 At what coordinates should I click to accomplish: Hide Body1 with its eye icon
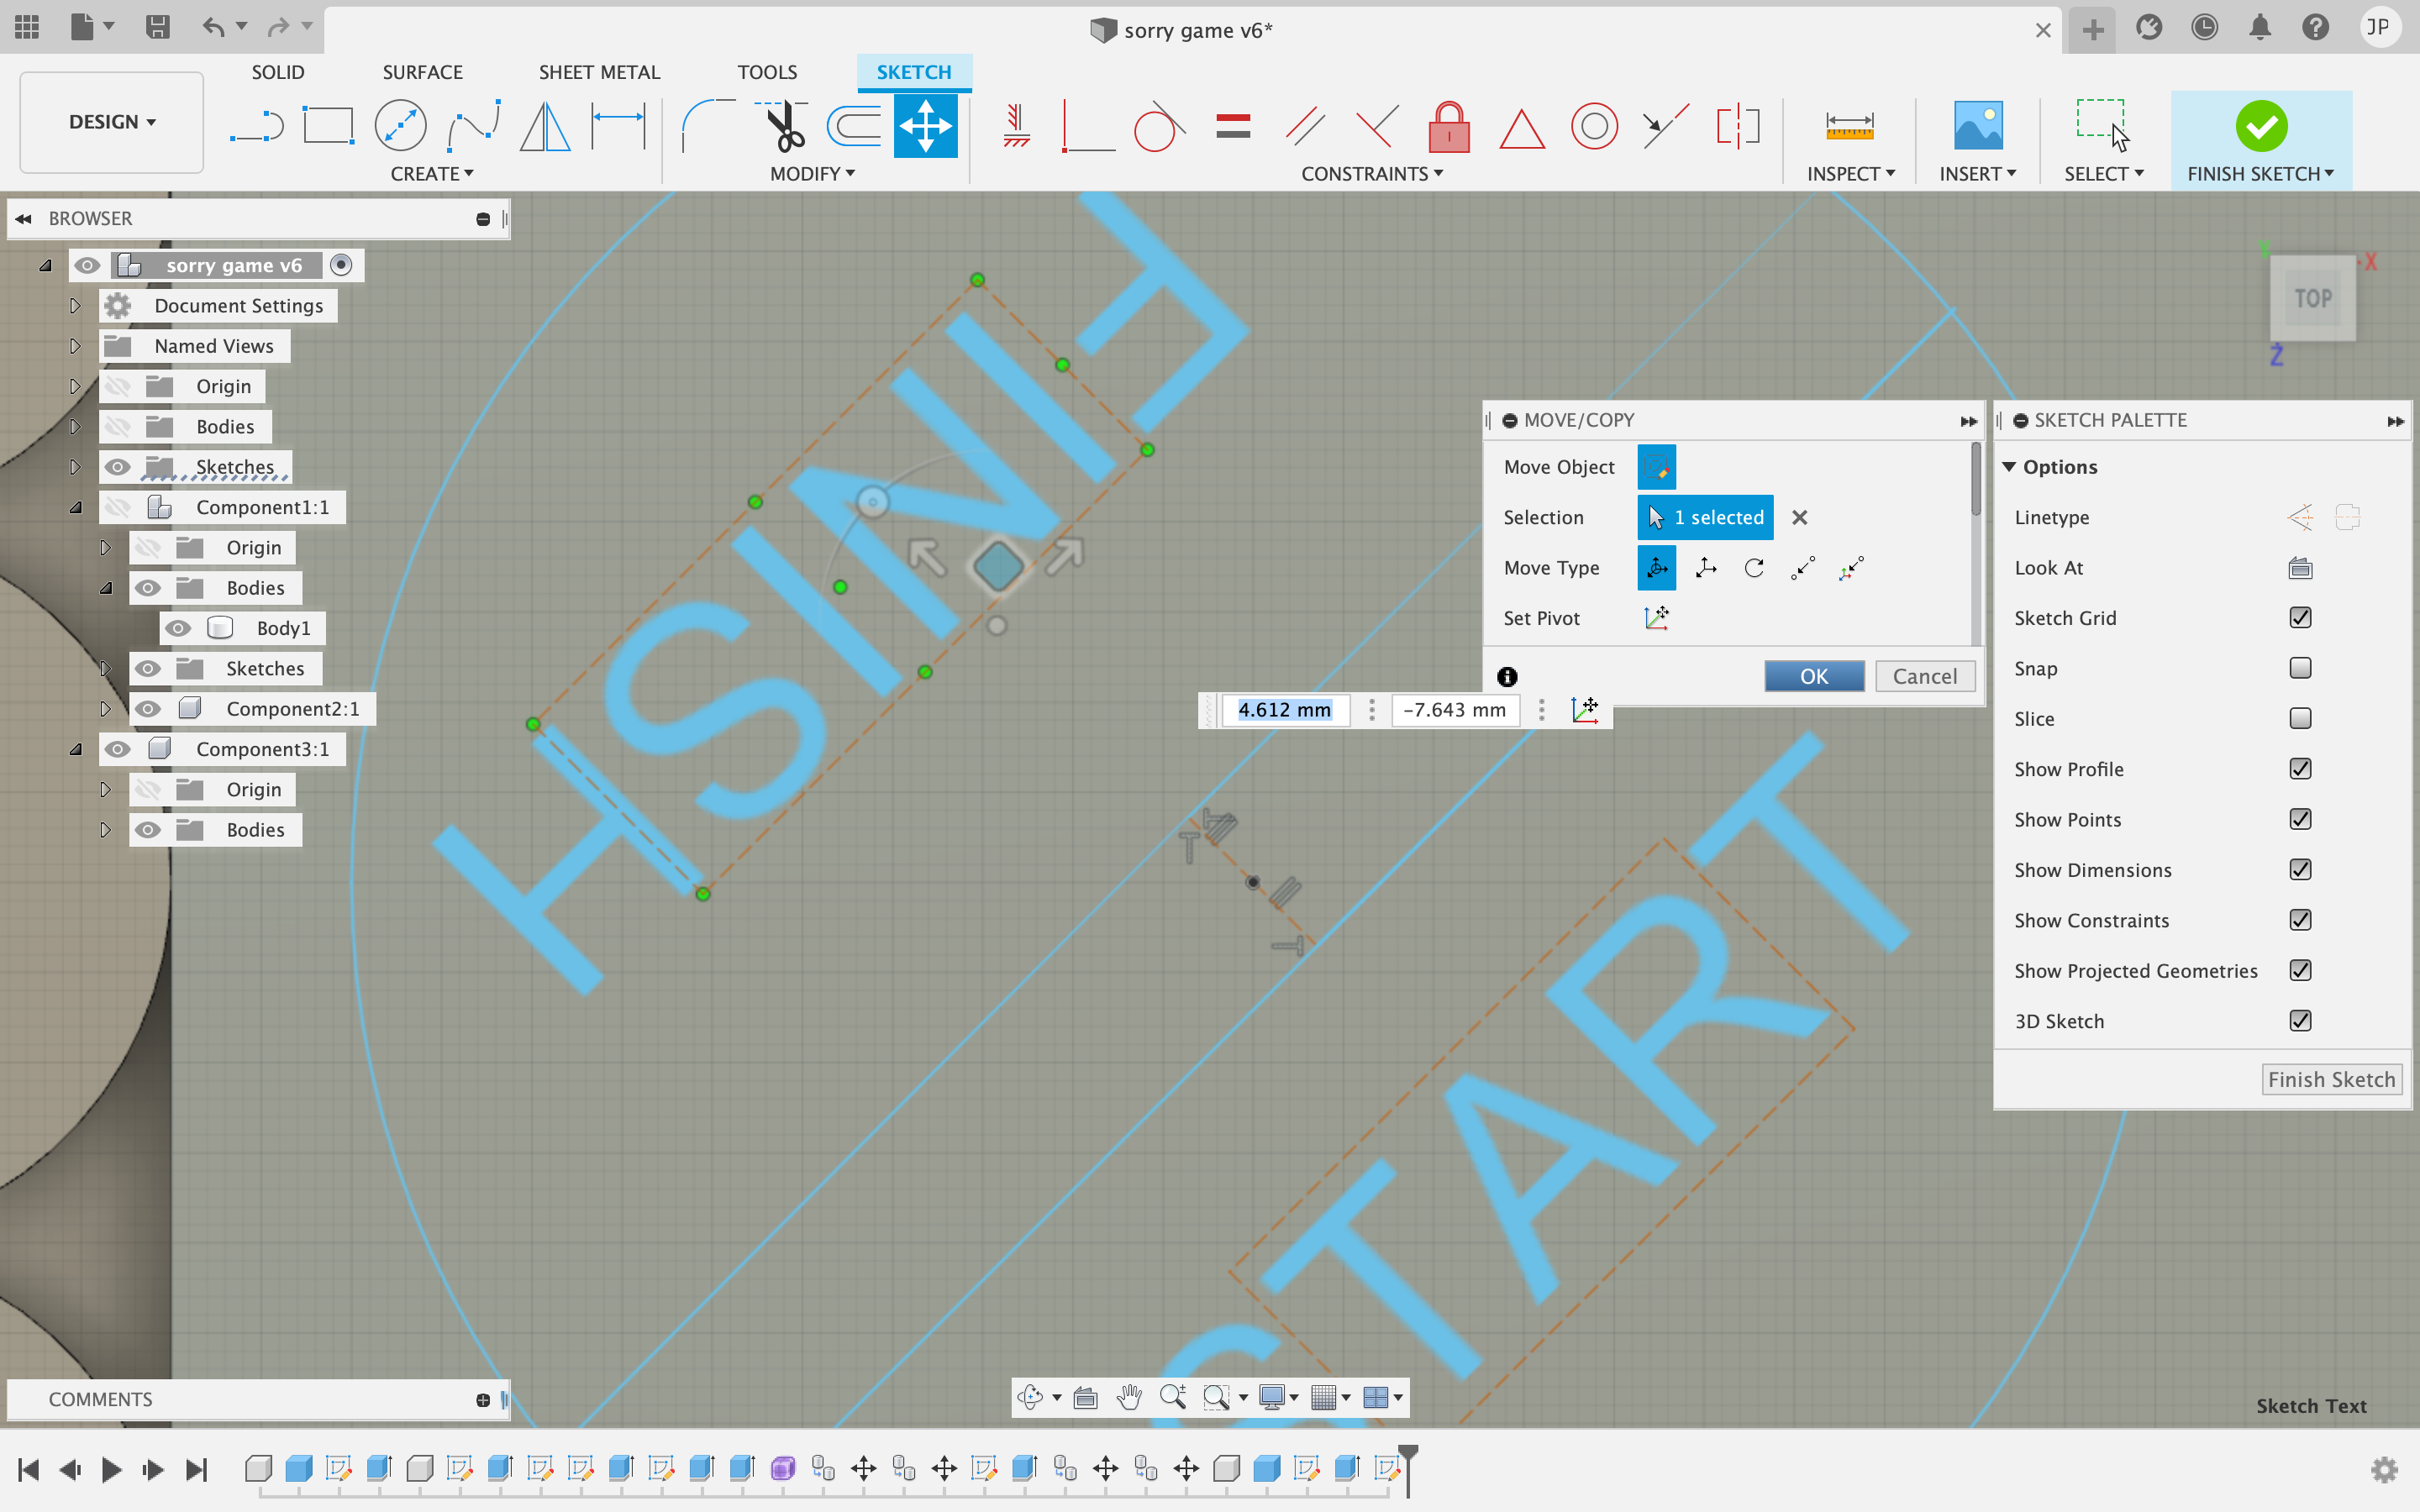click(x=178, y=628)
